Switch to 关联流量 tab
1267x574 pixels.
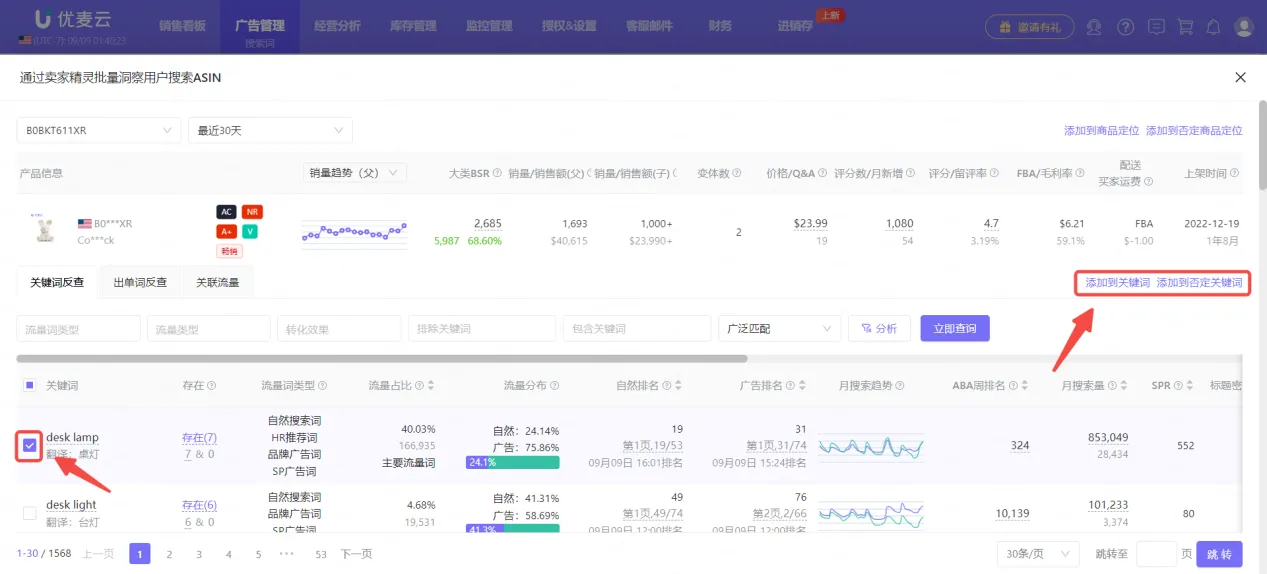click(x=217, y=283)
